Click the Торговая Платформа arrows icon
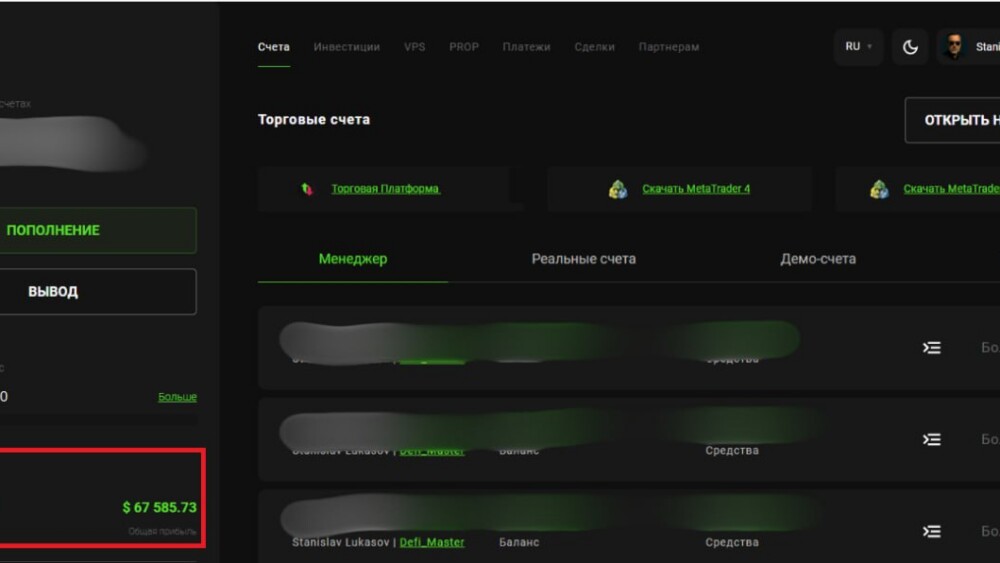The width and height of the screenshot is (1000, 563). 307,189
